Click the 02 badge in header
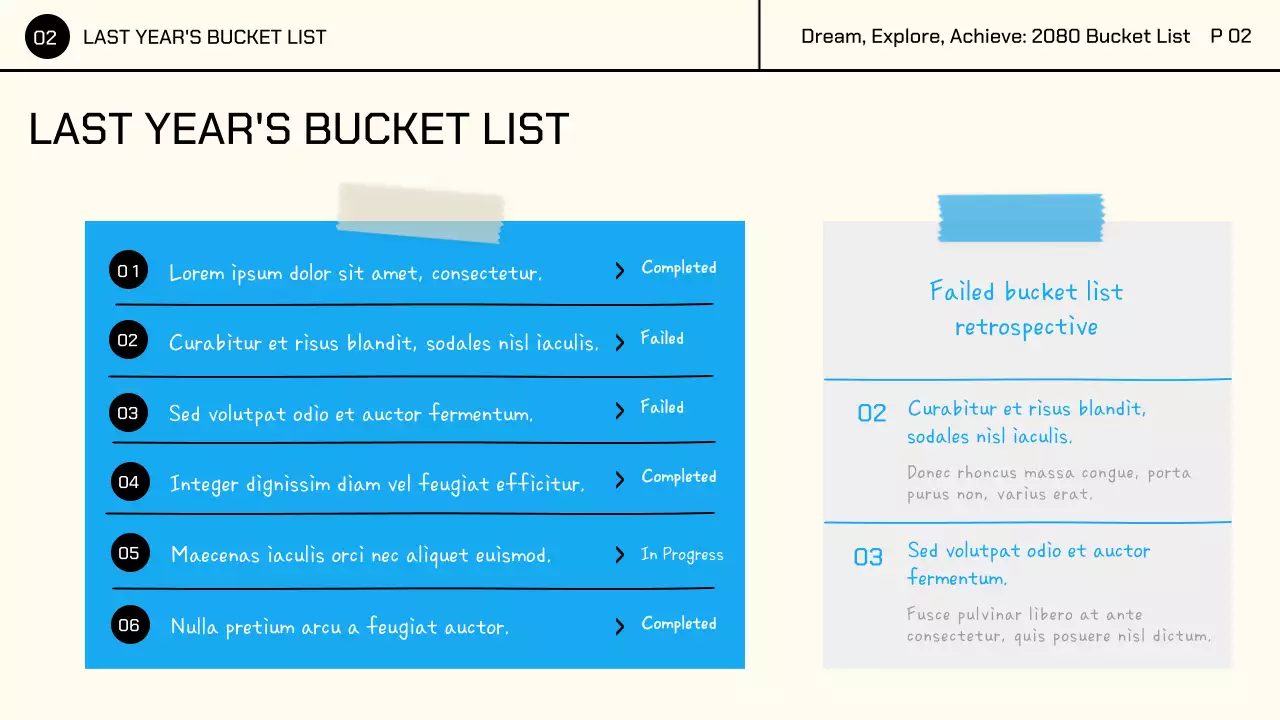Screen dimensions: 1280x720 tap(46, 37)
